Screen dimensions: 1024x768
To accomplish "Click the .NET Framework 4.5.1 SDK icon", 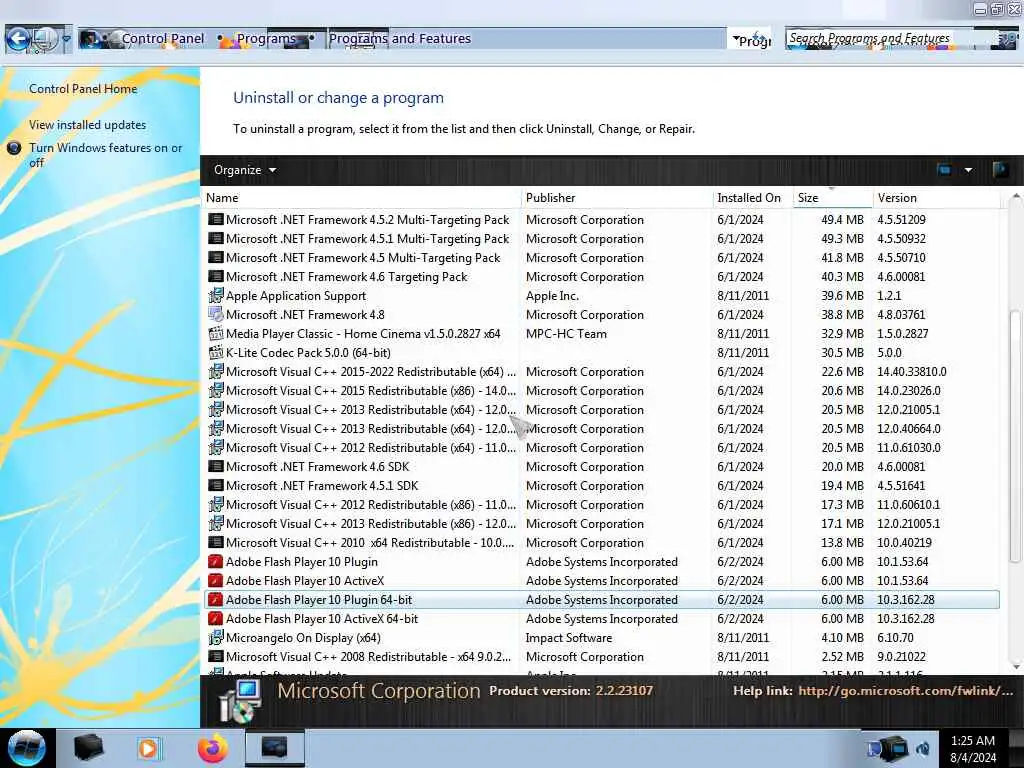I will coord(216,485).
